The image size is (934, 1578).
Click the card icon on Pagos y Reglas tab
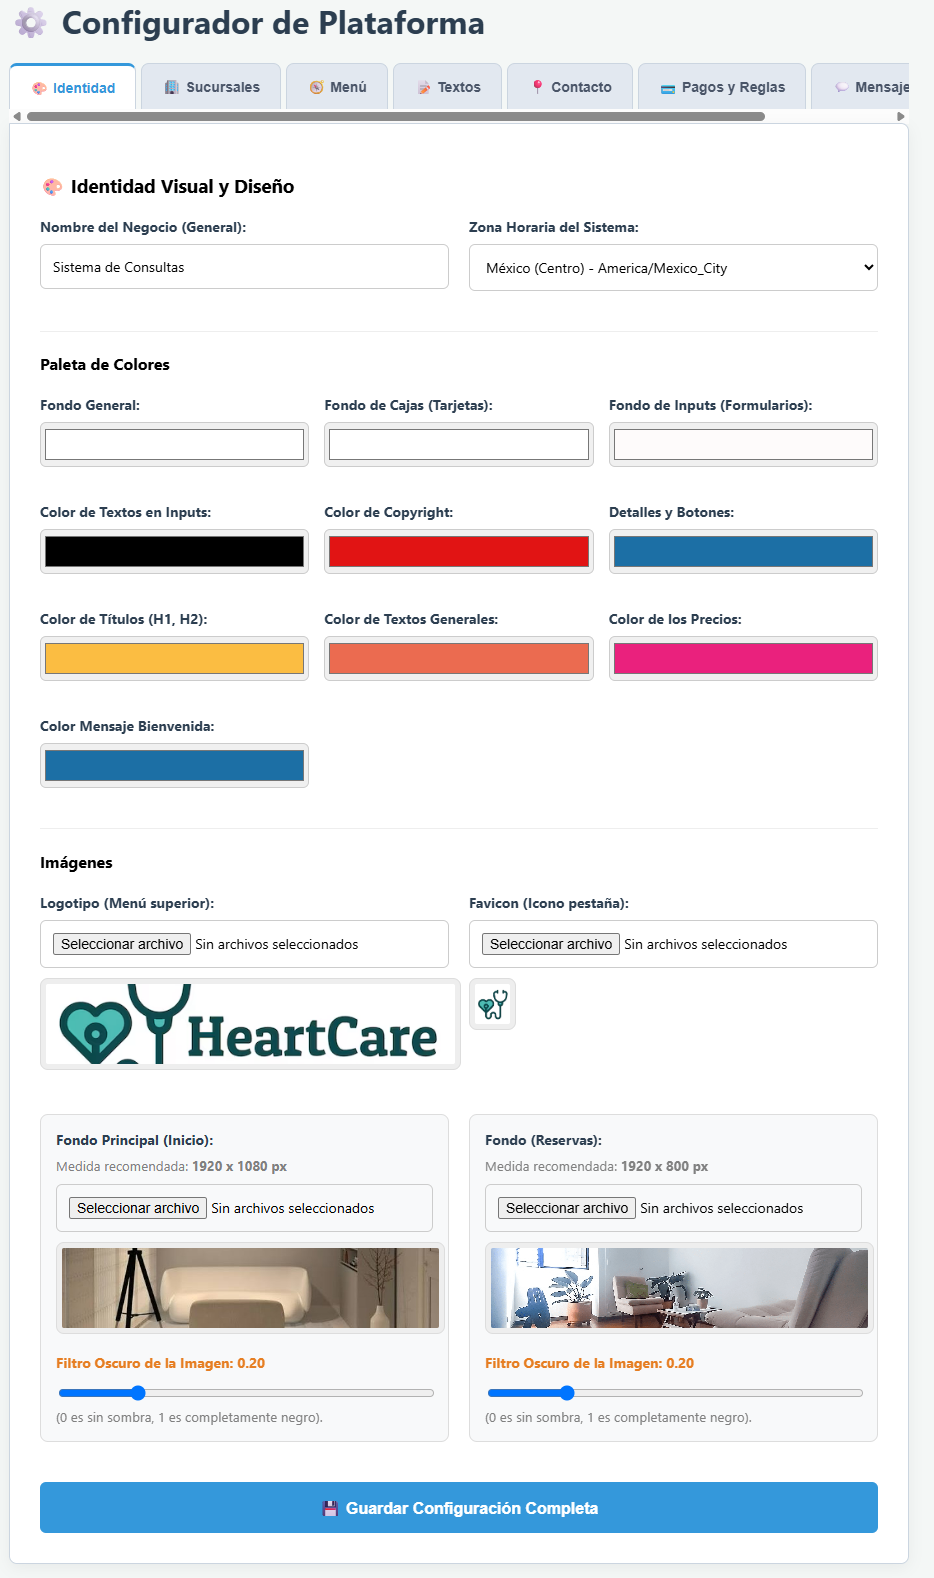point(668,88)
